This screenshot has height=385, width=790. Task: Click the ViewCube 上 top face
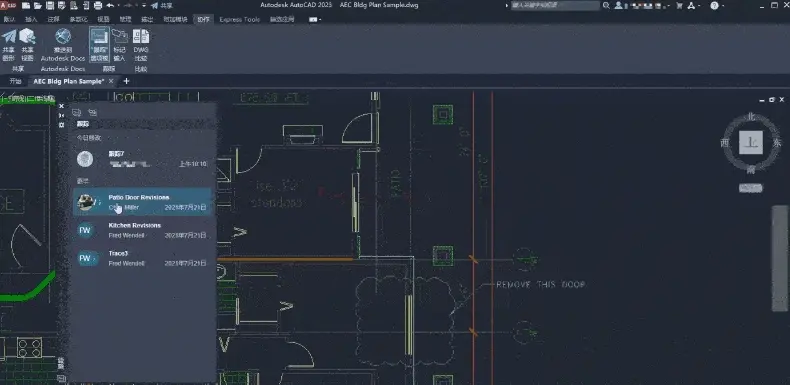point(751,143)
